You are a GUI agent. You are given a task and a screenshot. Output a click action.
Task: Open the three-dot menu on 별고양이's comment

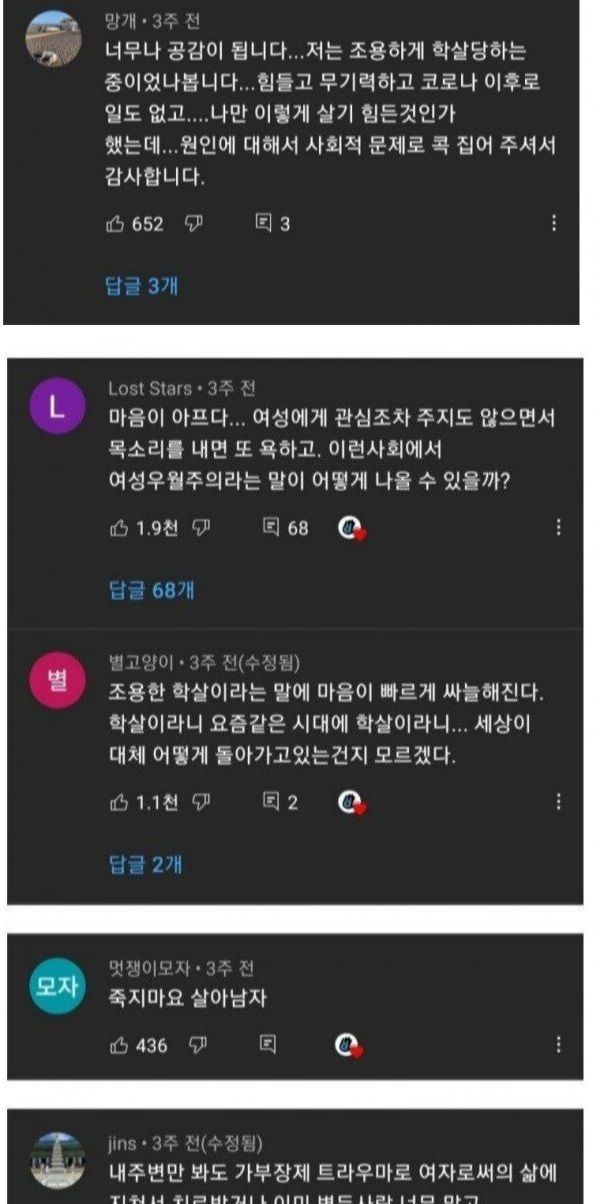click(x=558, y=801)
